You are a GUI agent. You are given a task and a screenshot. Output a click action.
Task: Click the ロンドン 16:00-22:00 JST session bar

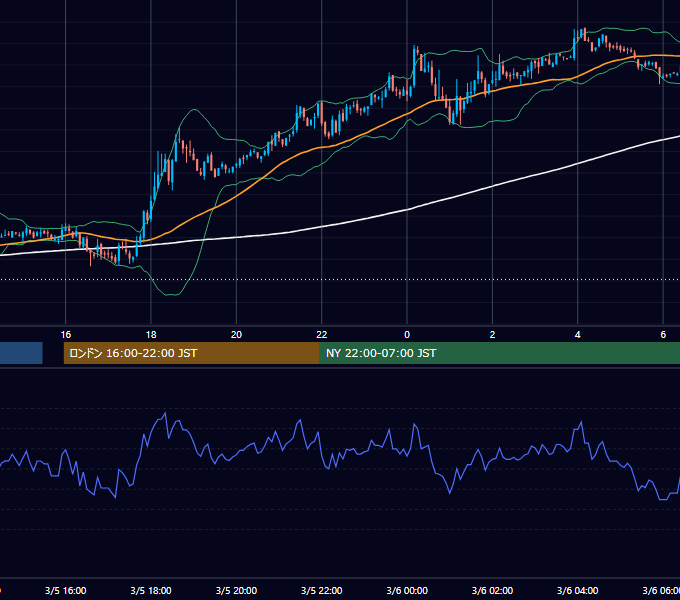point(192,353)
